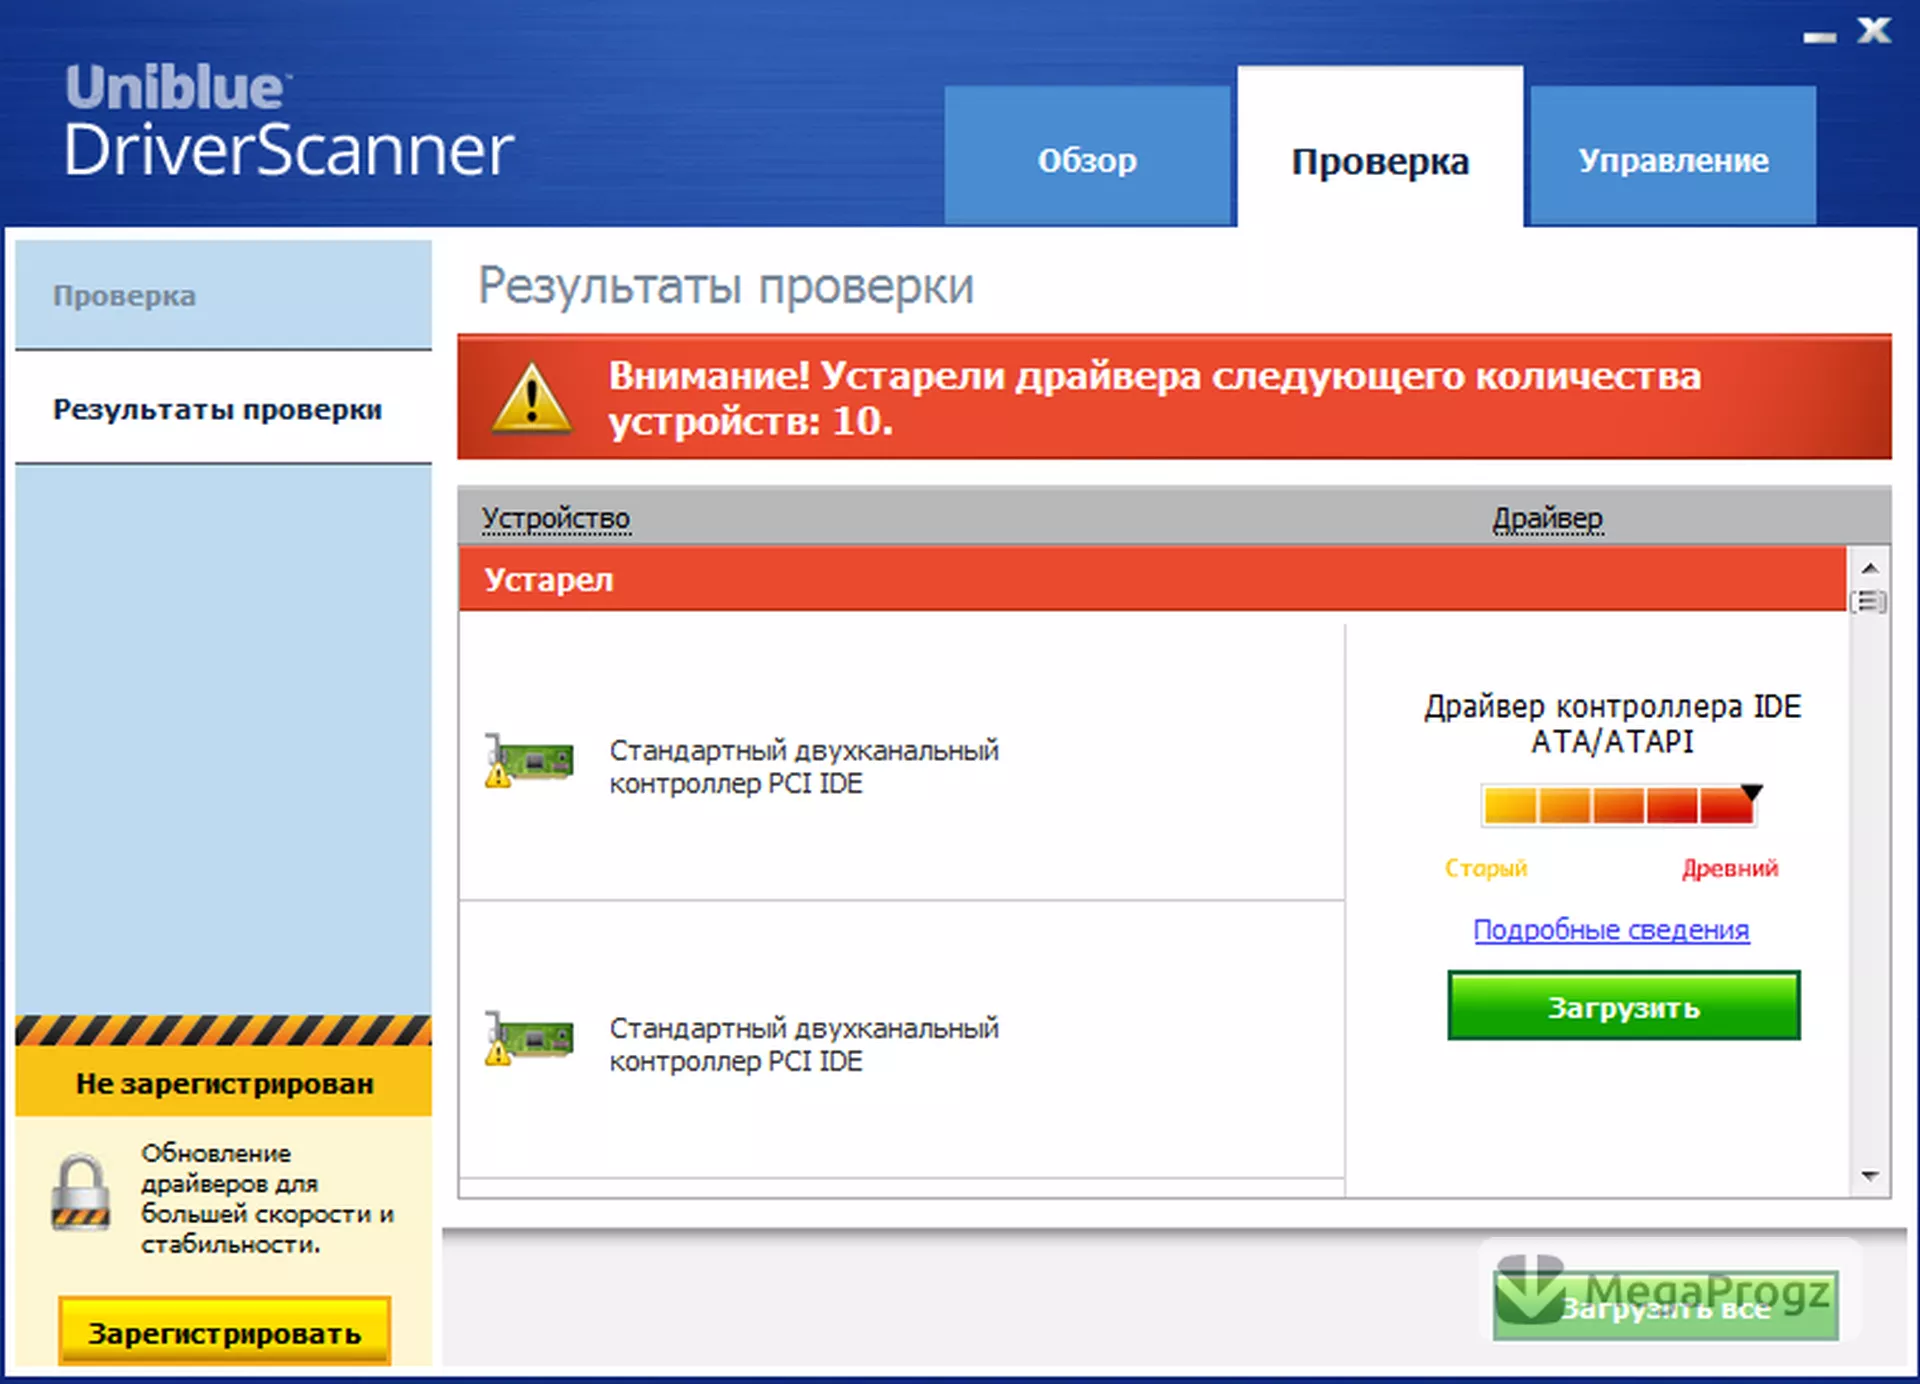Select Проверка in the left sidebar

coord(223,295)
